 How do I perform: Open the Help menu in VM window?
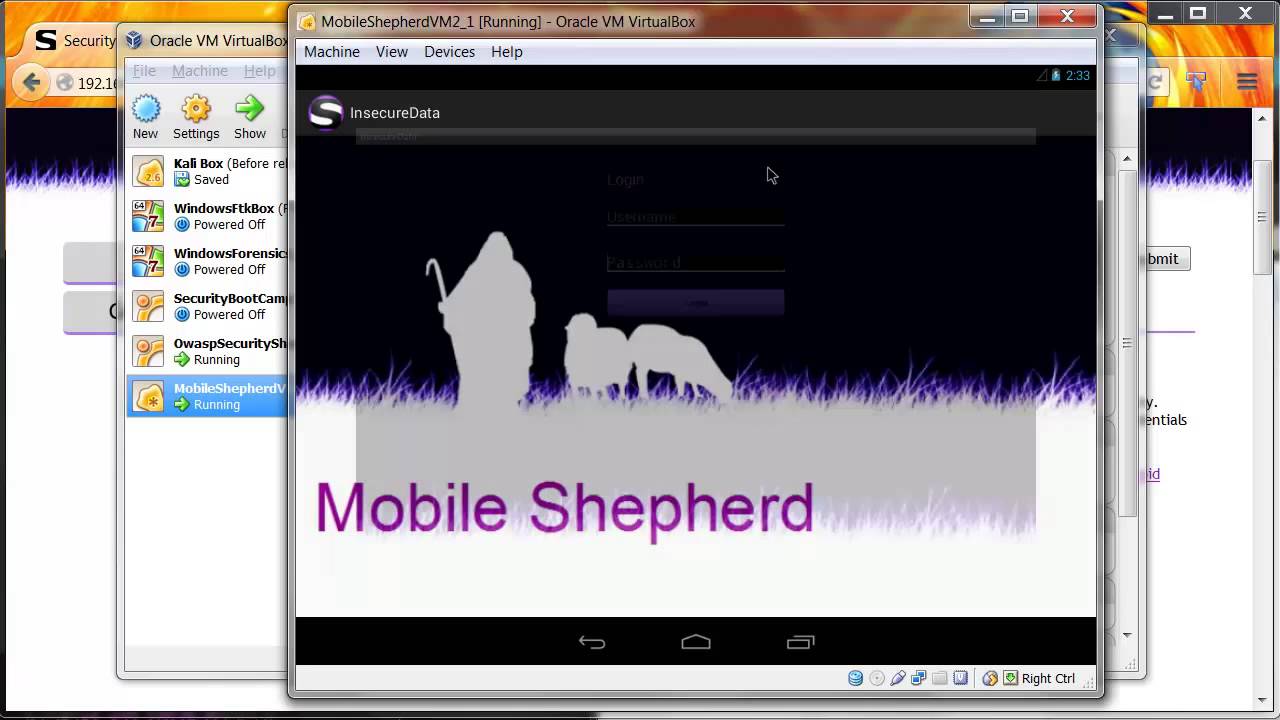(x=507, y=52)
